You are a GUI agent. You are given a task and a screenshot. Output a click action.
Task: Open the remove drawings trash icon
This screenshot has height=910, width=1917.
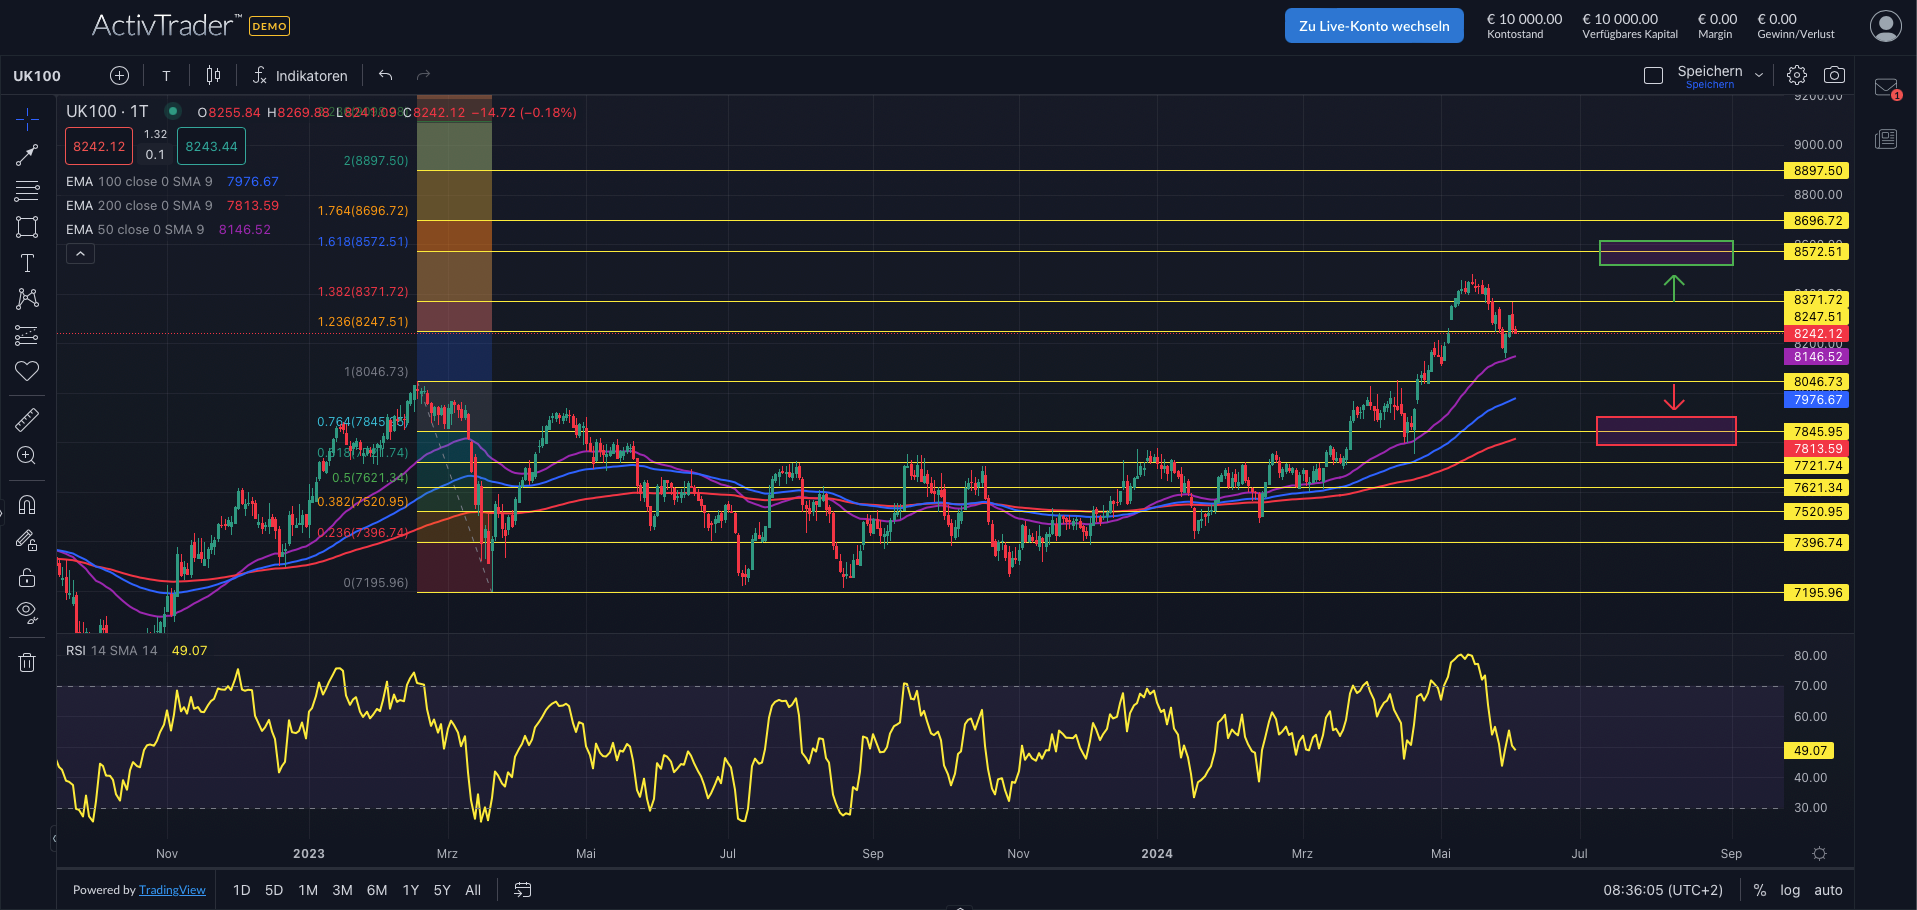pos(27,662)
